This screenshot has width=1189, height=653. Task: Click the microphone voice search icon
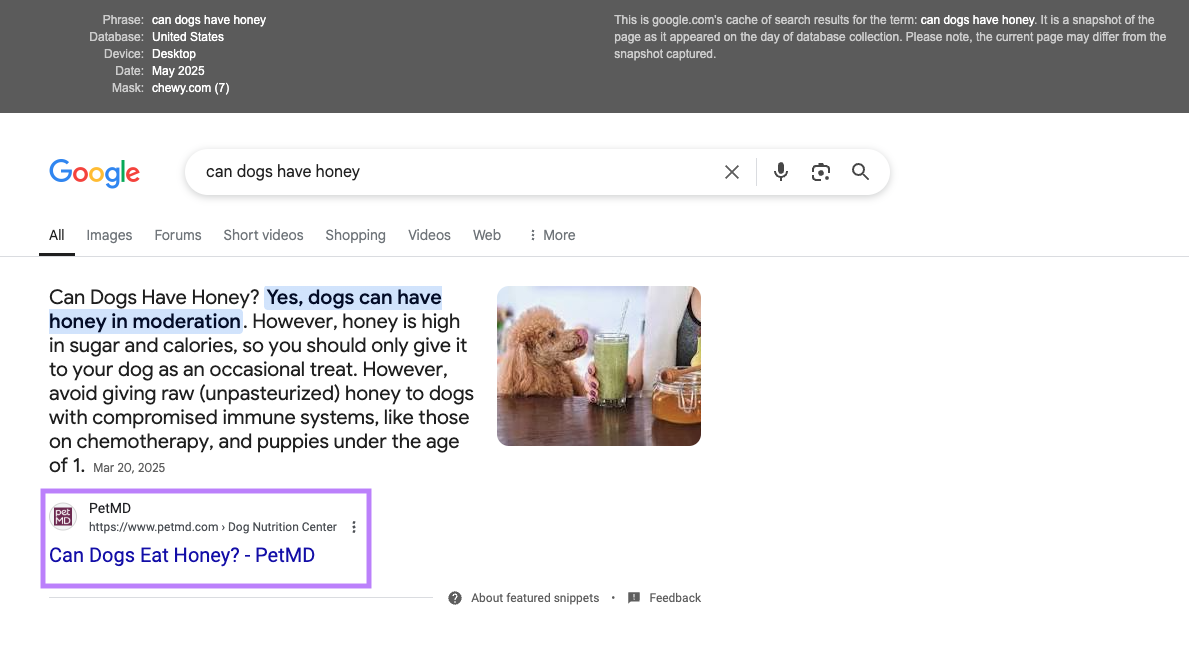781,171
